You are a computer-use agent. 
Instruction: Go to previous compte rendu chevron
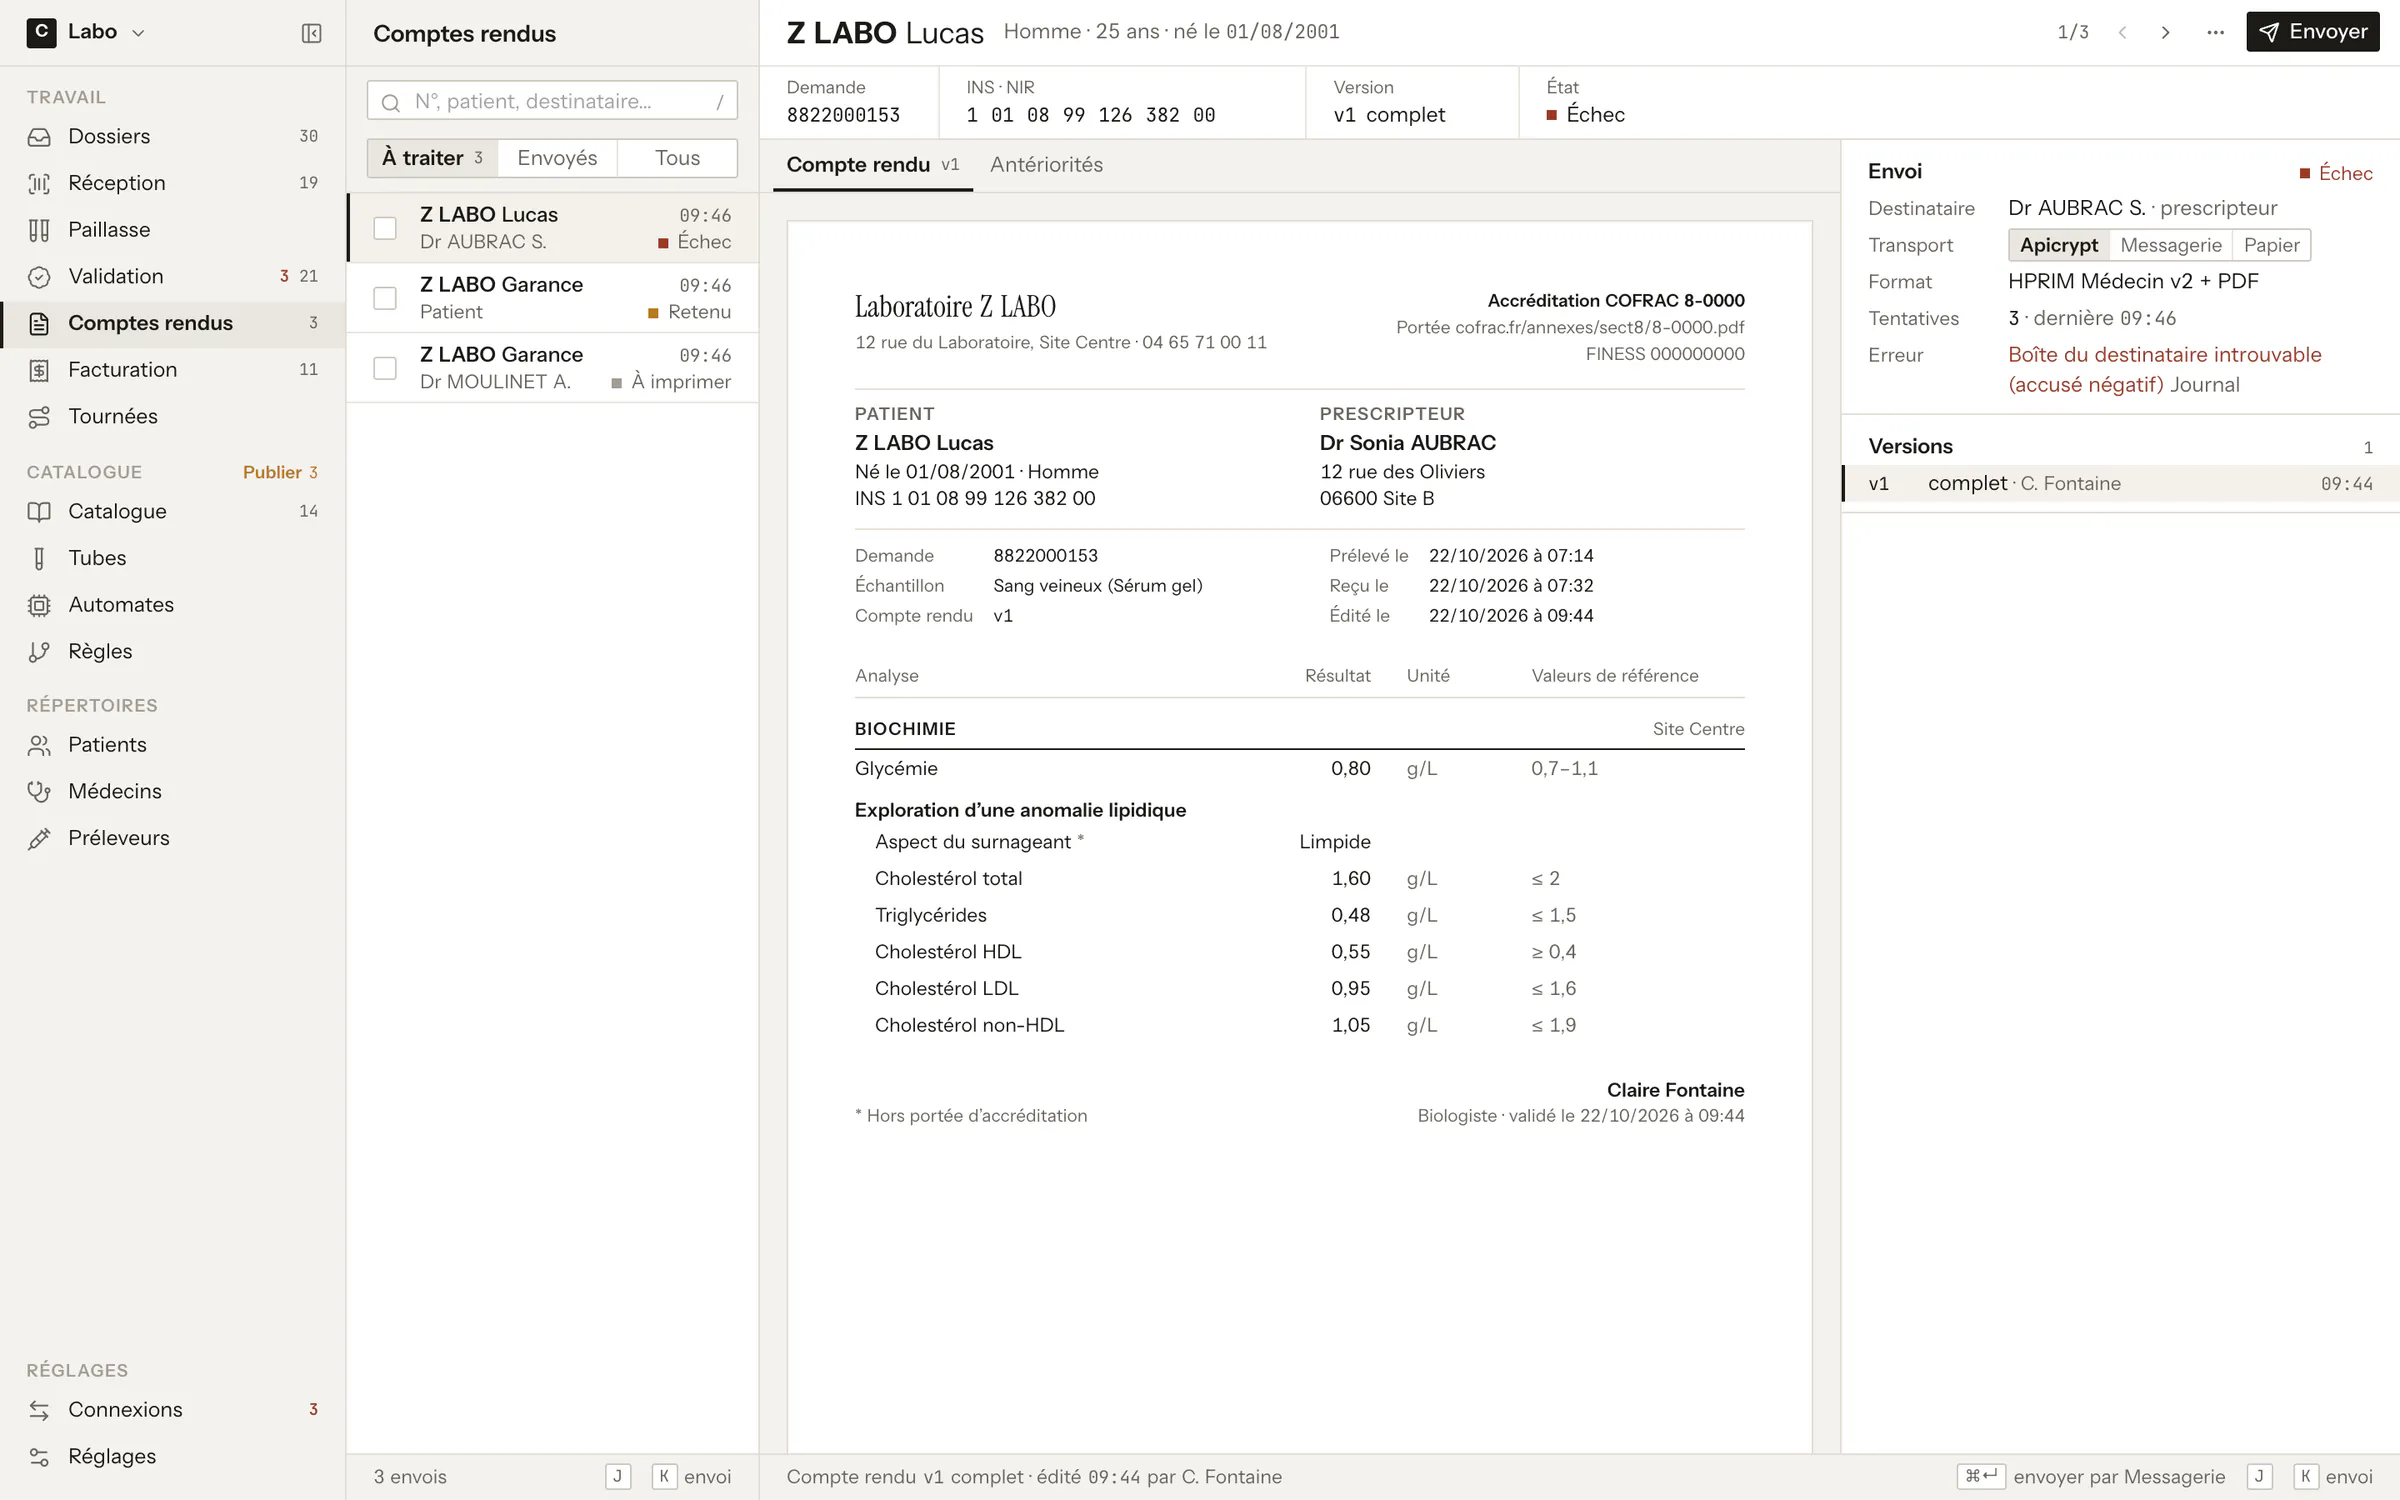pos(2122,32)
